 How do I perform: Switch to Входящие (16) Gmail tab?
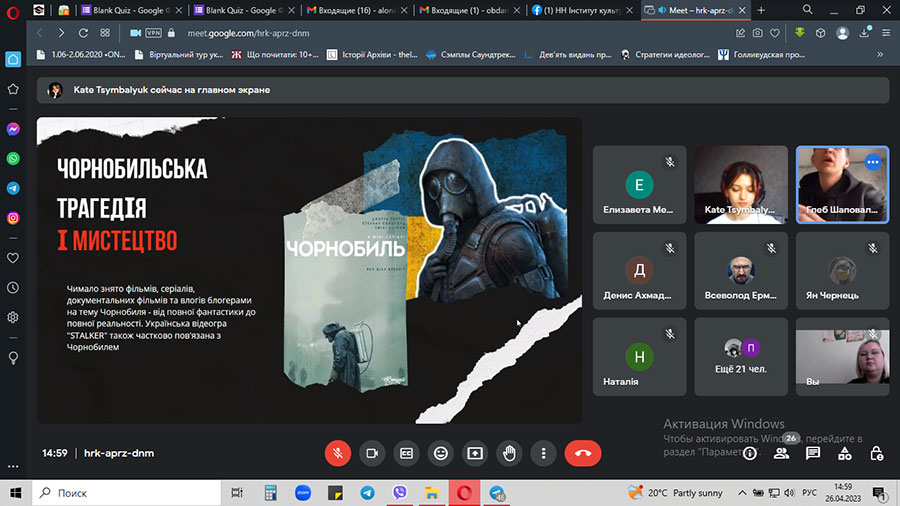(357, 10)
